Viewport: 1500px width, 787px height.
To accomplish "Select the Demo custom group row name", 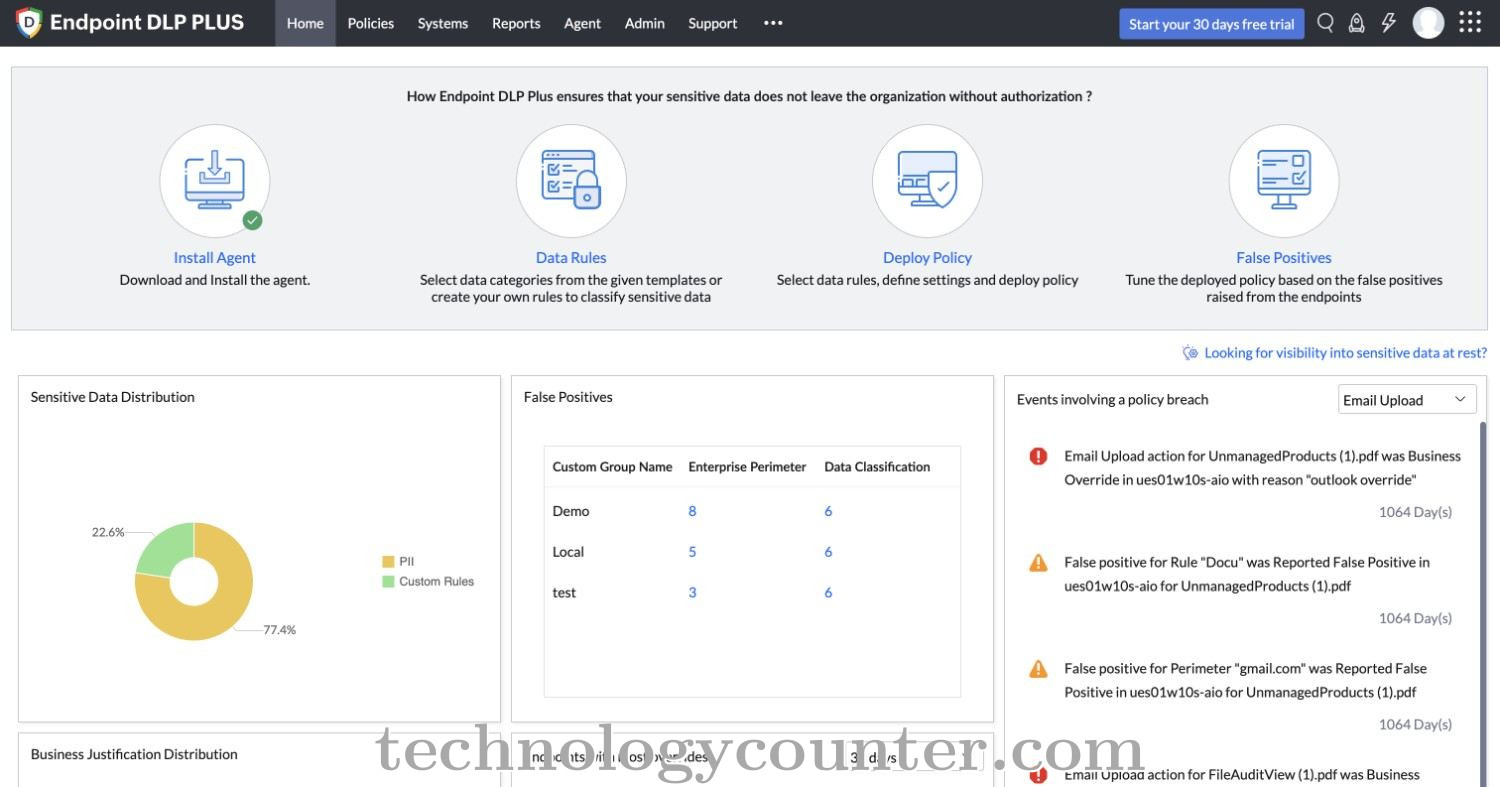I will [571, 511].
